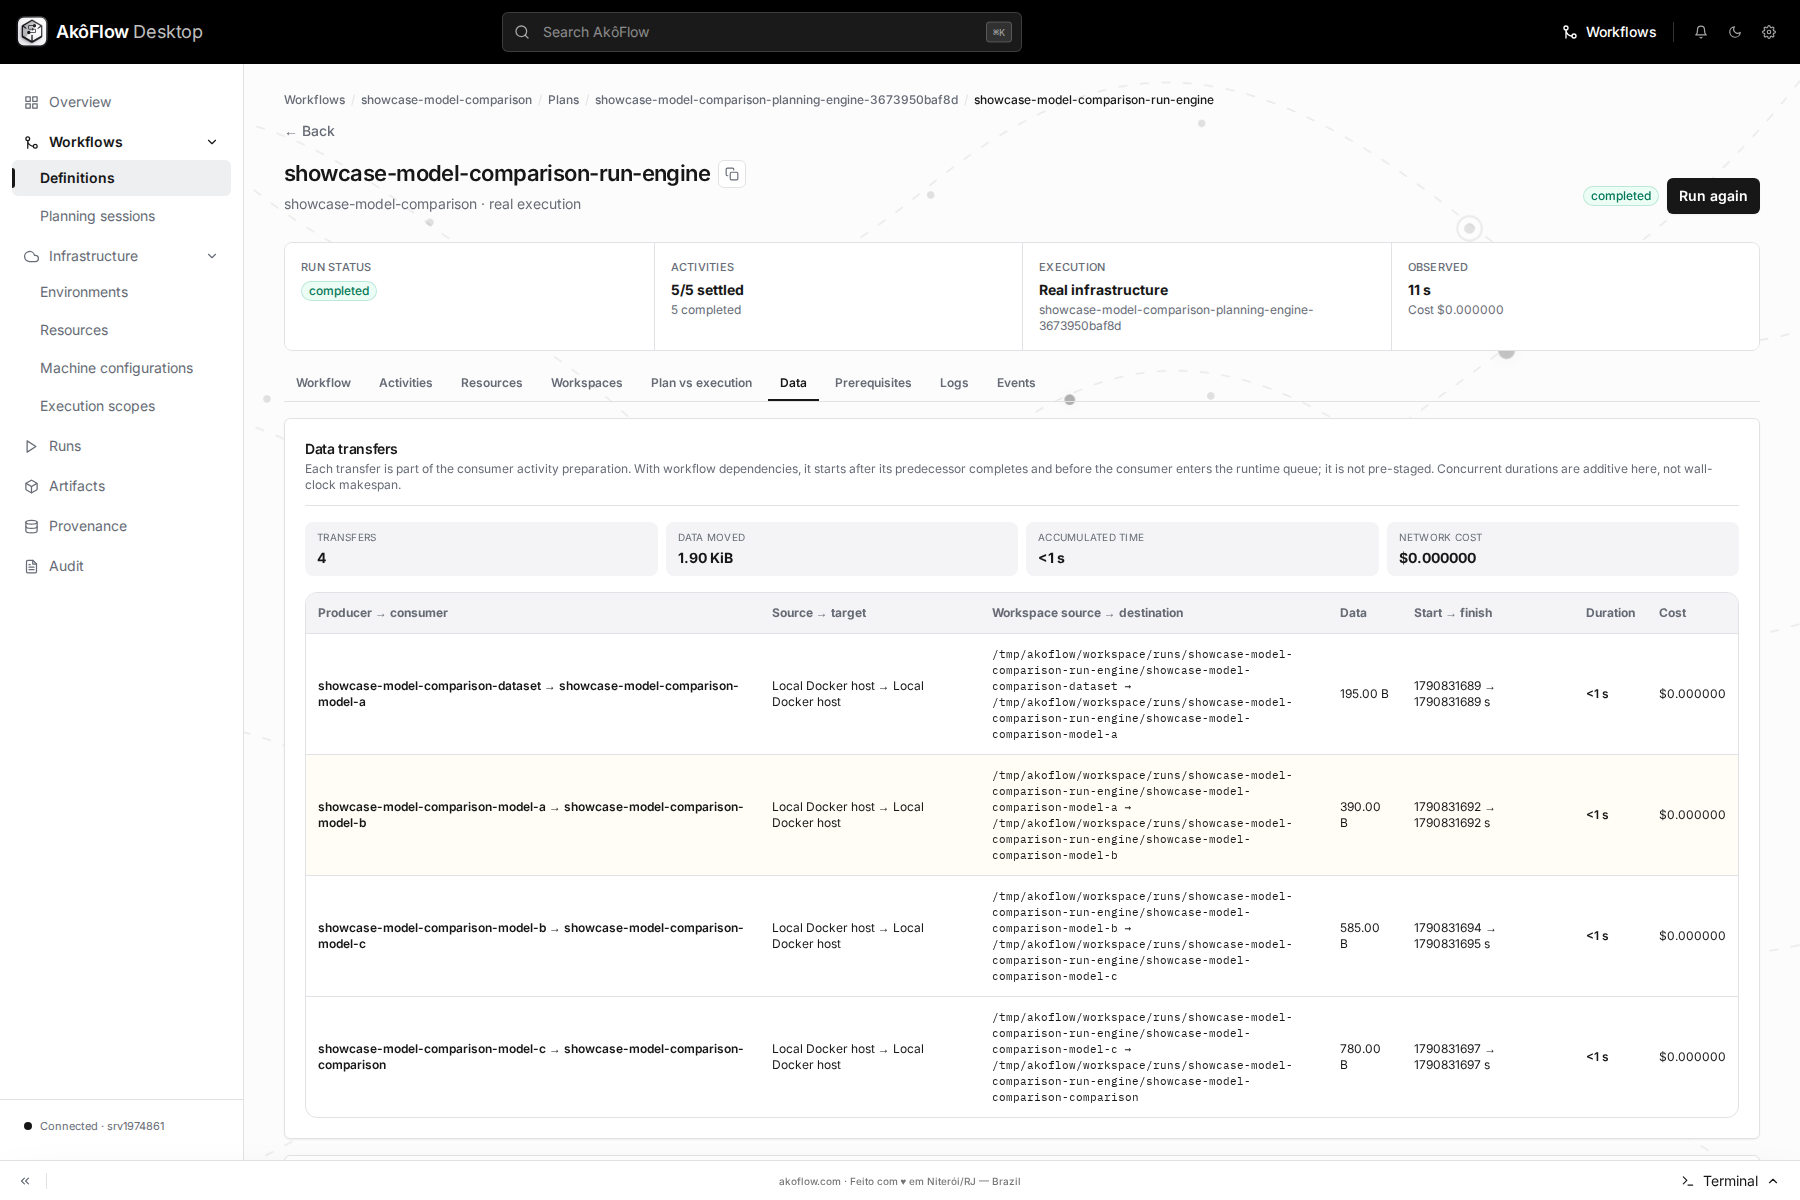Click the Overview grid icon
The image size is (1800, 1200).
tap(32, 102)
